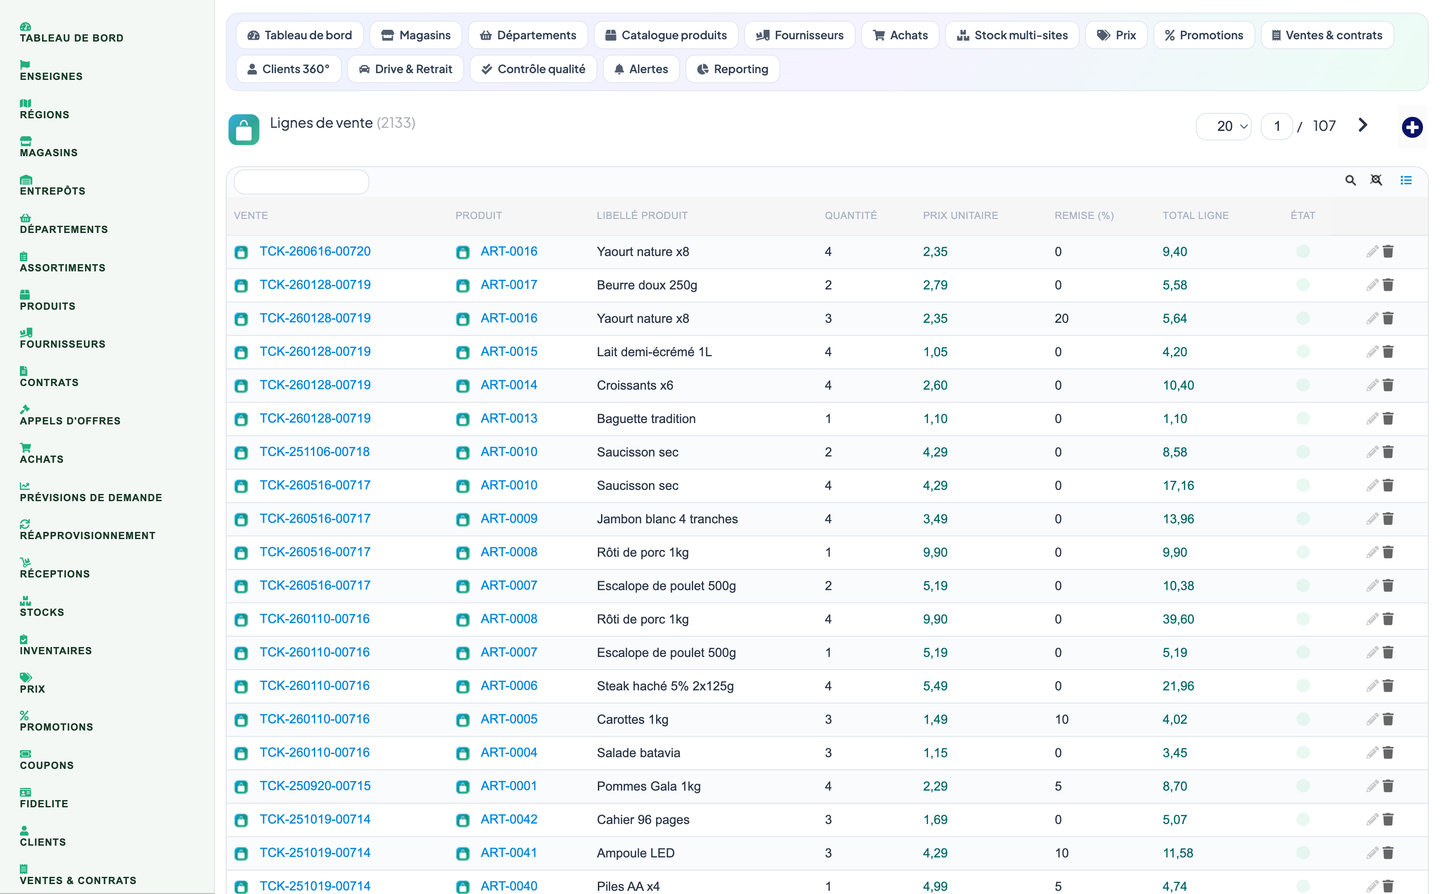This screenshot has width=1445, height=894.
Task: Delete the Carottes 1kg line
Action: 1388,719
